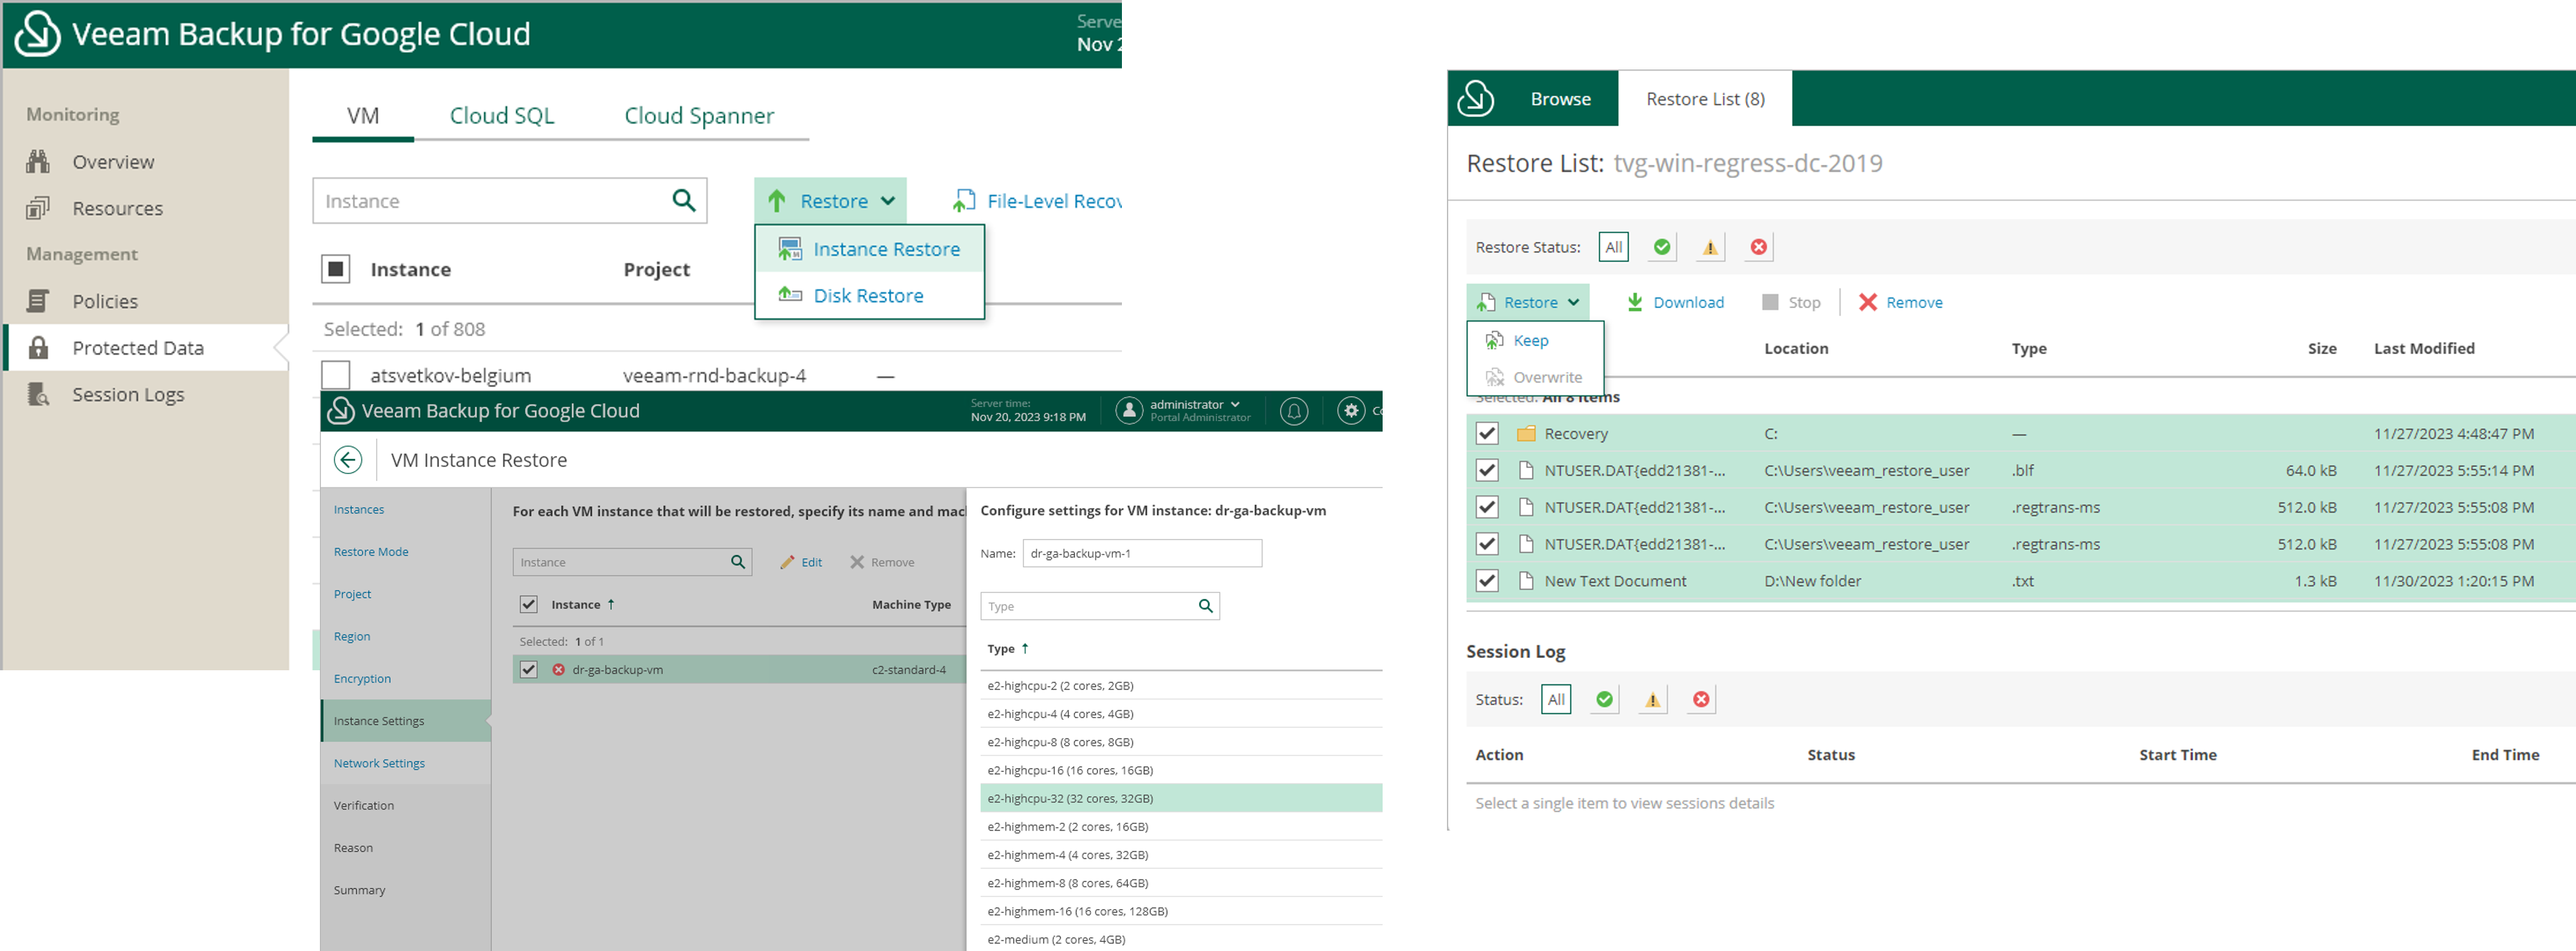Click Stop in Restore List toolbar
The width and height of the screenshot is (2576, 951).
(x=1791, y=302)
